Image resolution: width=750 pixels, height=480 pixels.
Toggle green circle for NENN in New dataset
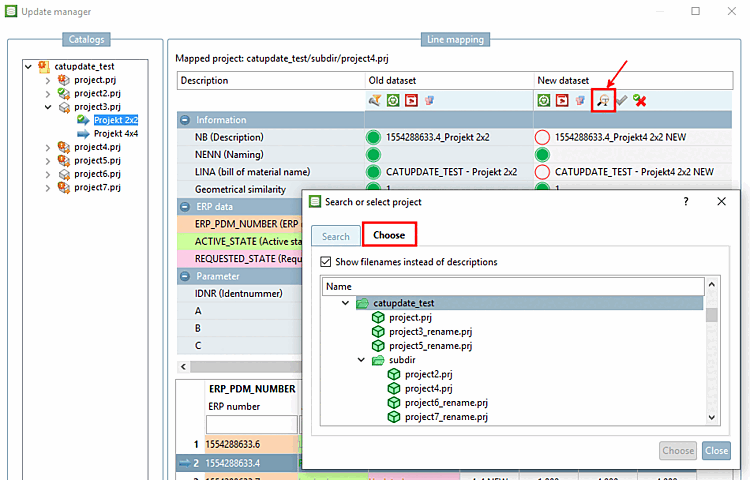[x=542, y=154]
